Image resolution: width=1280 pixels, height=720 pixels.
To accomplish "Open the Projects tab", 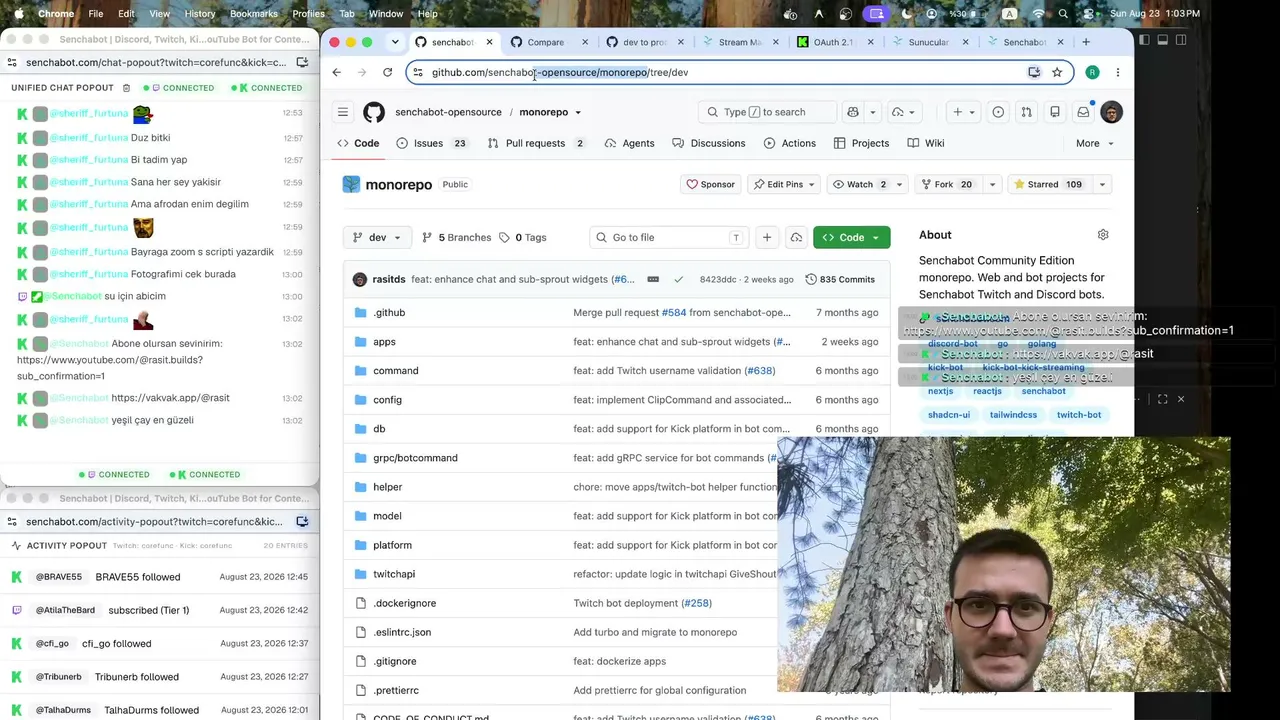I will (x=861, y=143).
